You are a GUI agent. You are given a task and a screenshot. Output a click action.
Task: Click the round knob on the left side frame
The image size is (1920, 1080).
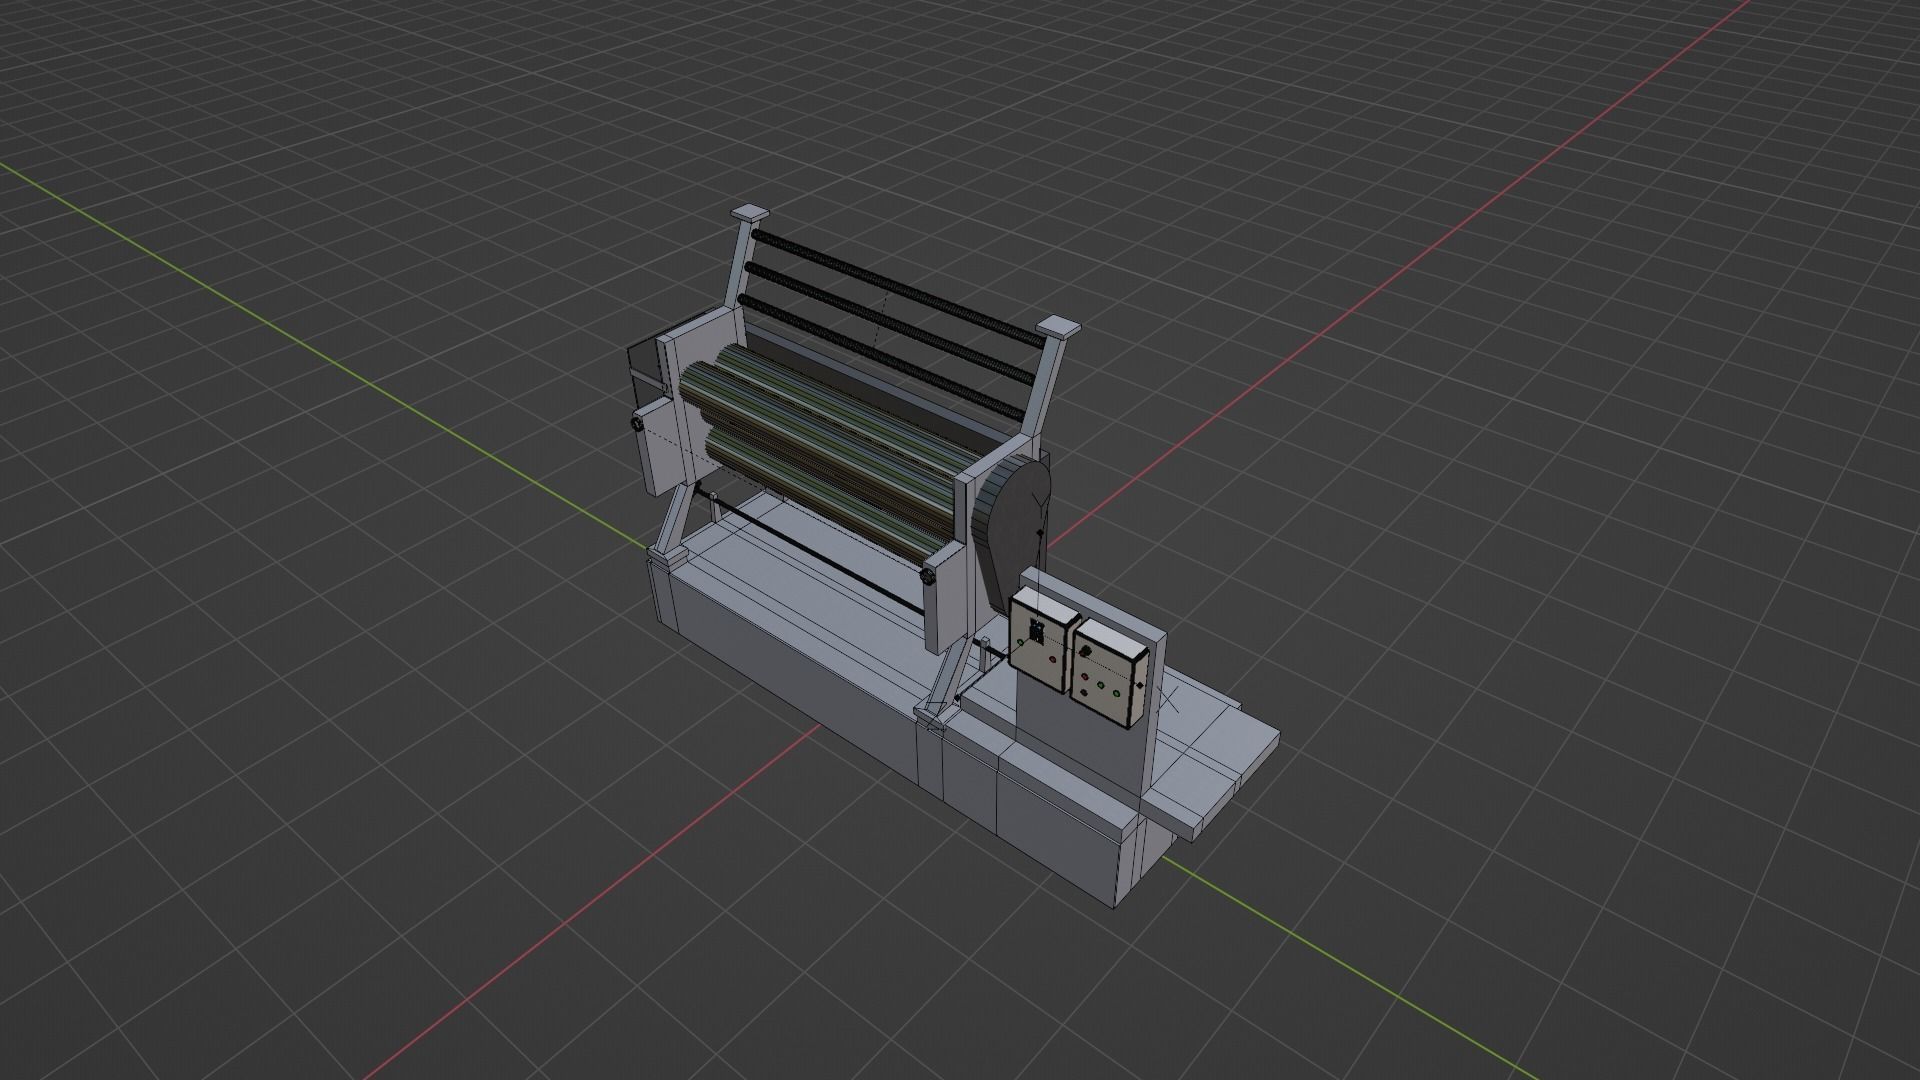[636, 424]
